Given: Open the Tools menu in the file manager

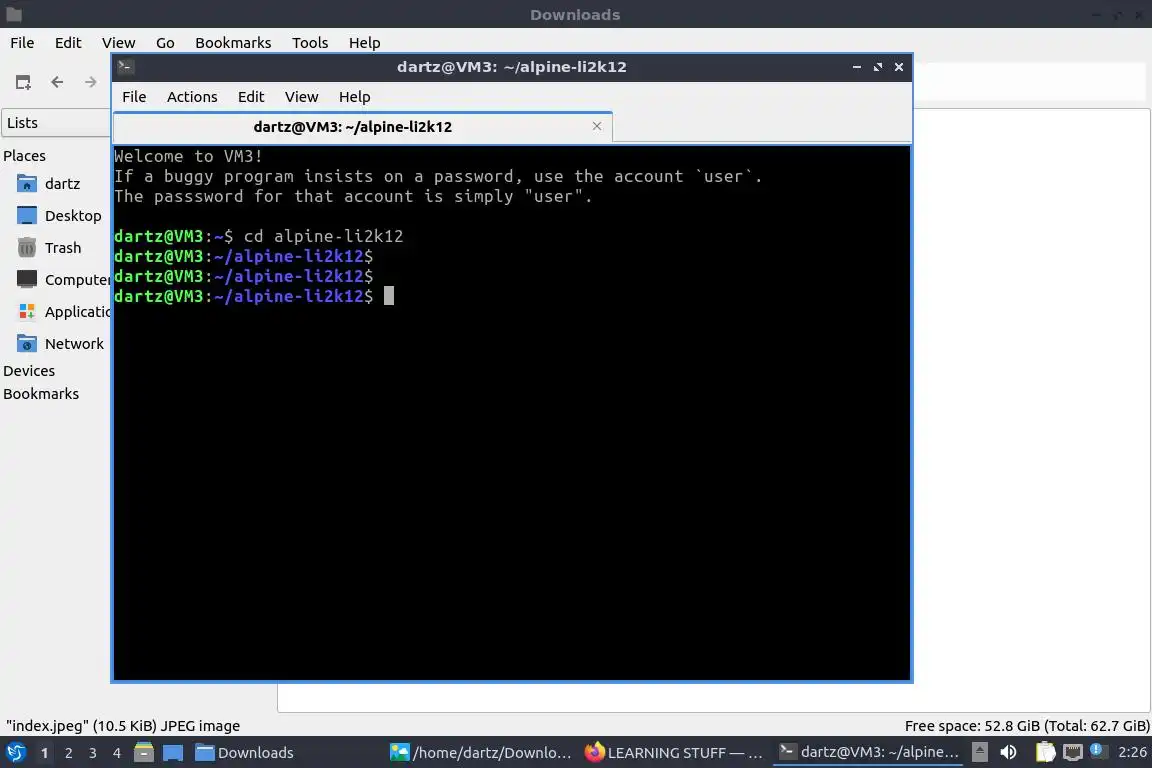Looking at the screenshot, I should (x=310, y=43).
